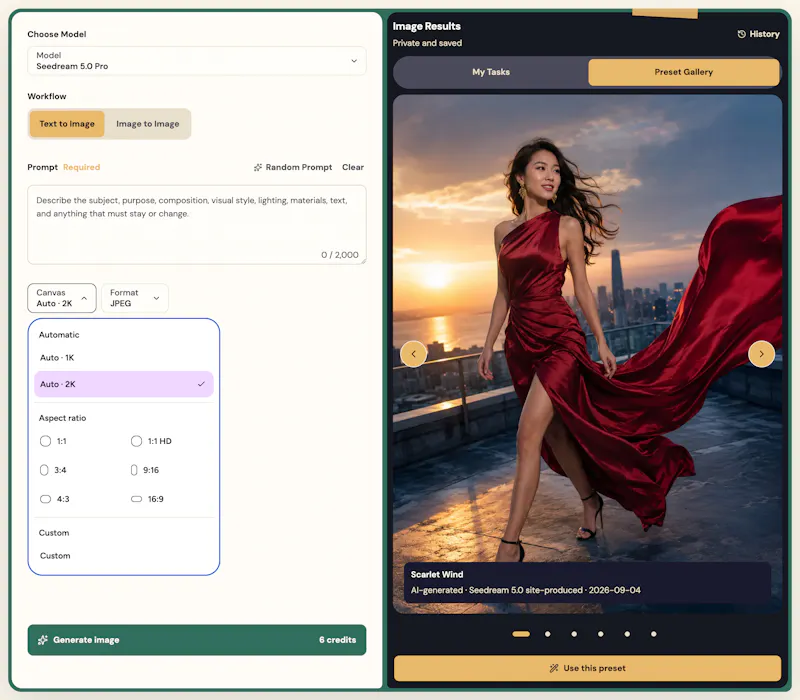Jump to the last carousel dot
Image resolution: width=800 pixels, height=700 pixels.
654,634
